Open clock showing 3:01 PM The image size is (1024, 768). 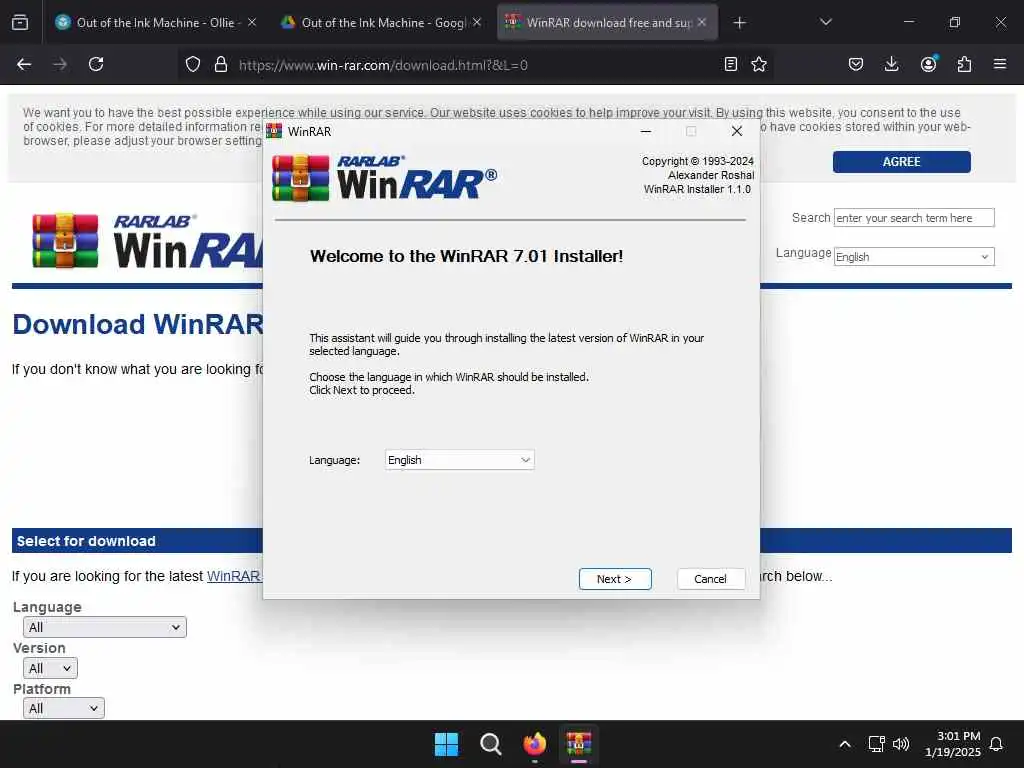[x=953, y=744]
